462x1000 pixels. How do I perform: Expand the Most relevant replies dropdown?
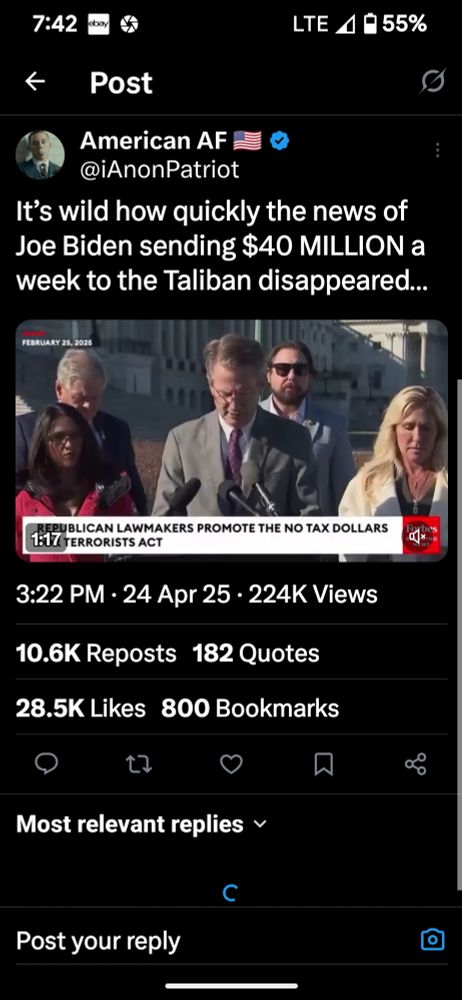(140, 823)
